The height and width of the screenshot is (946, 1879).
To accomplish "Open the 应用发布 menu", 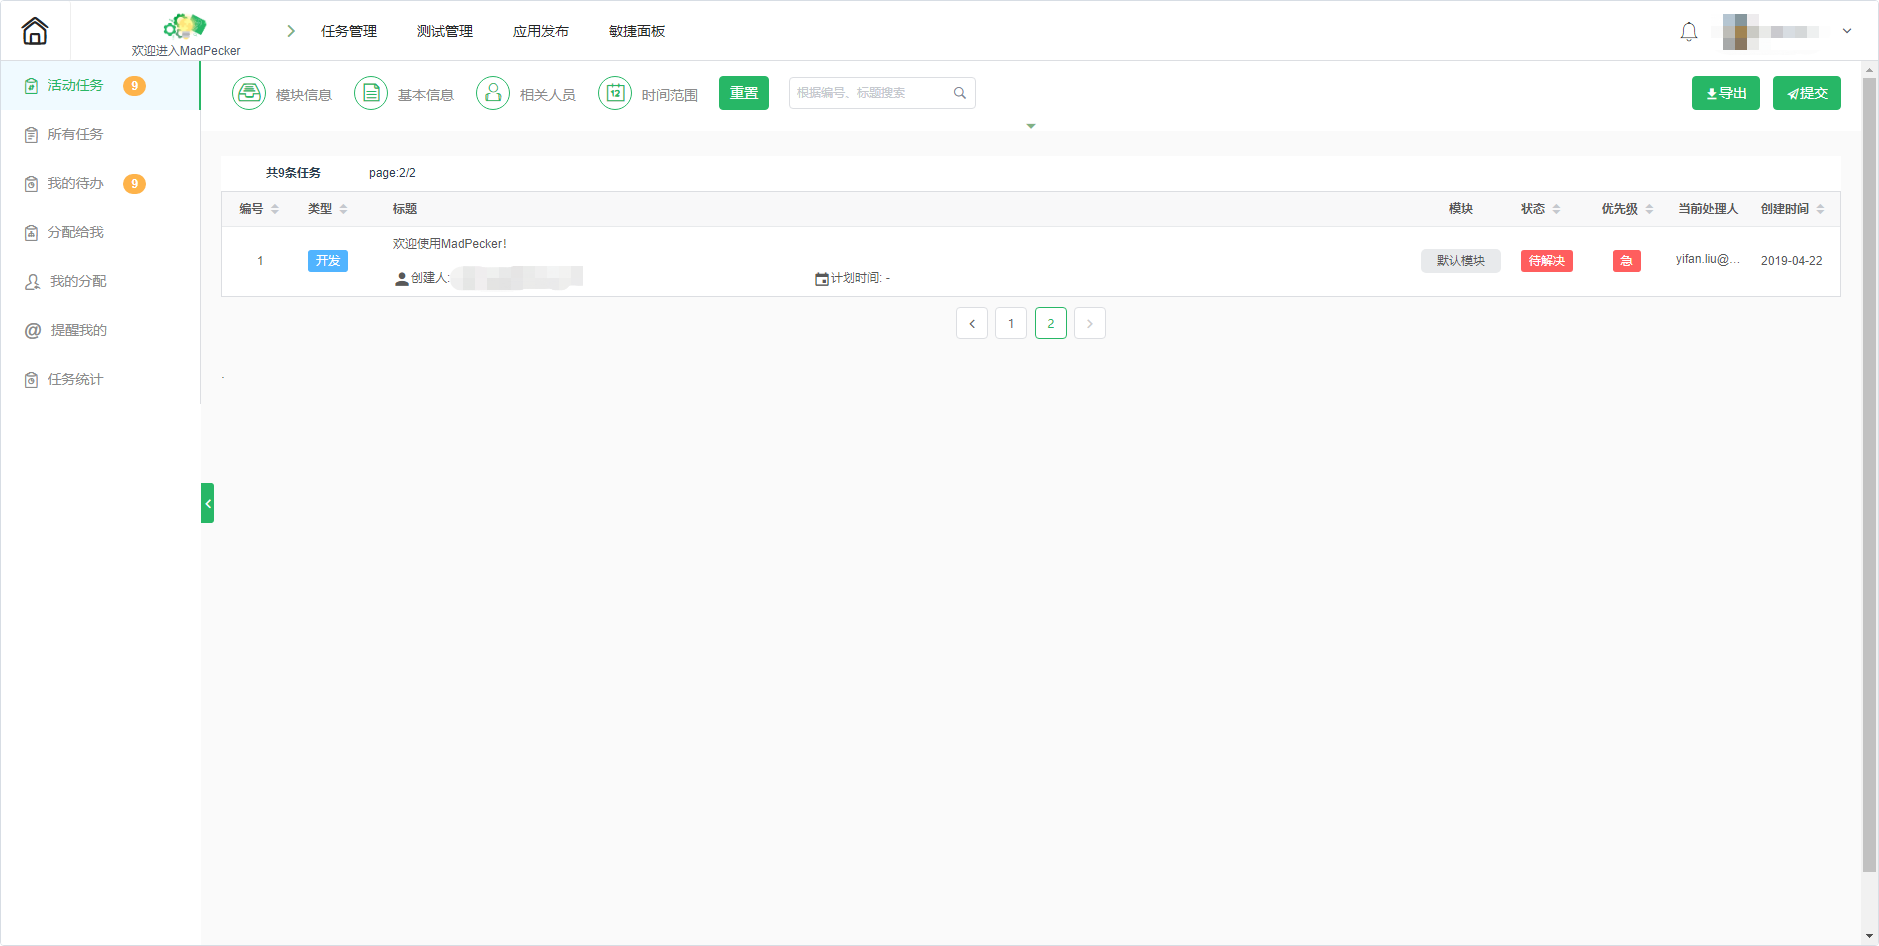I will click(541, 31).
